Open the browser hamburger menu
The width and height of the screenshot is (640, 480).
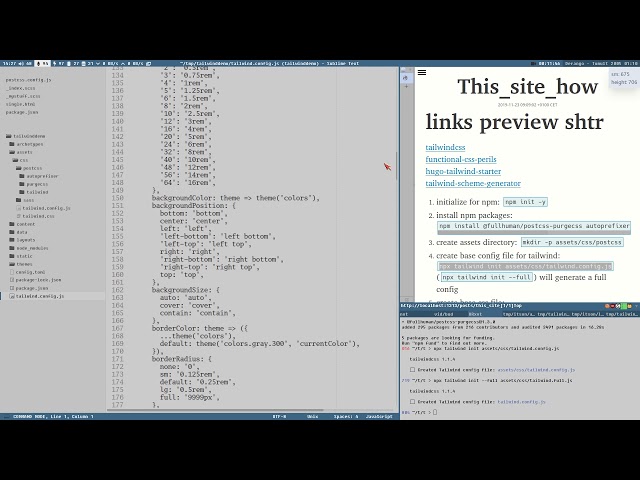(x=422, y=72)
